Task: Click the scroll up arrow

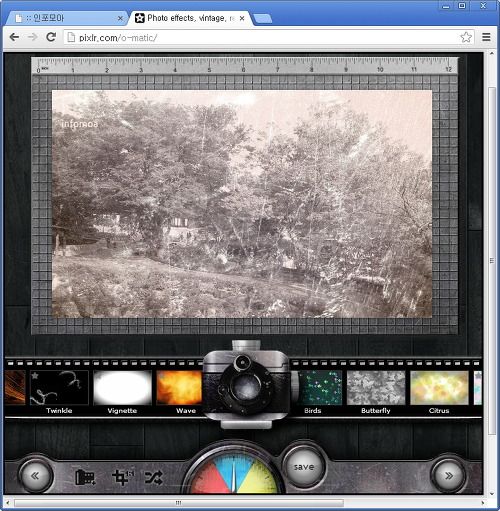Action: point(492,53)
